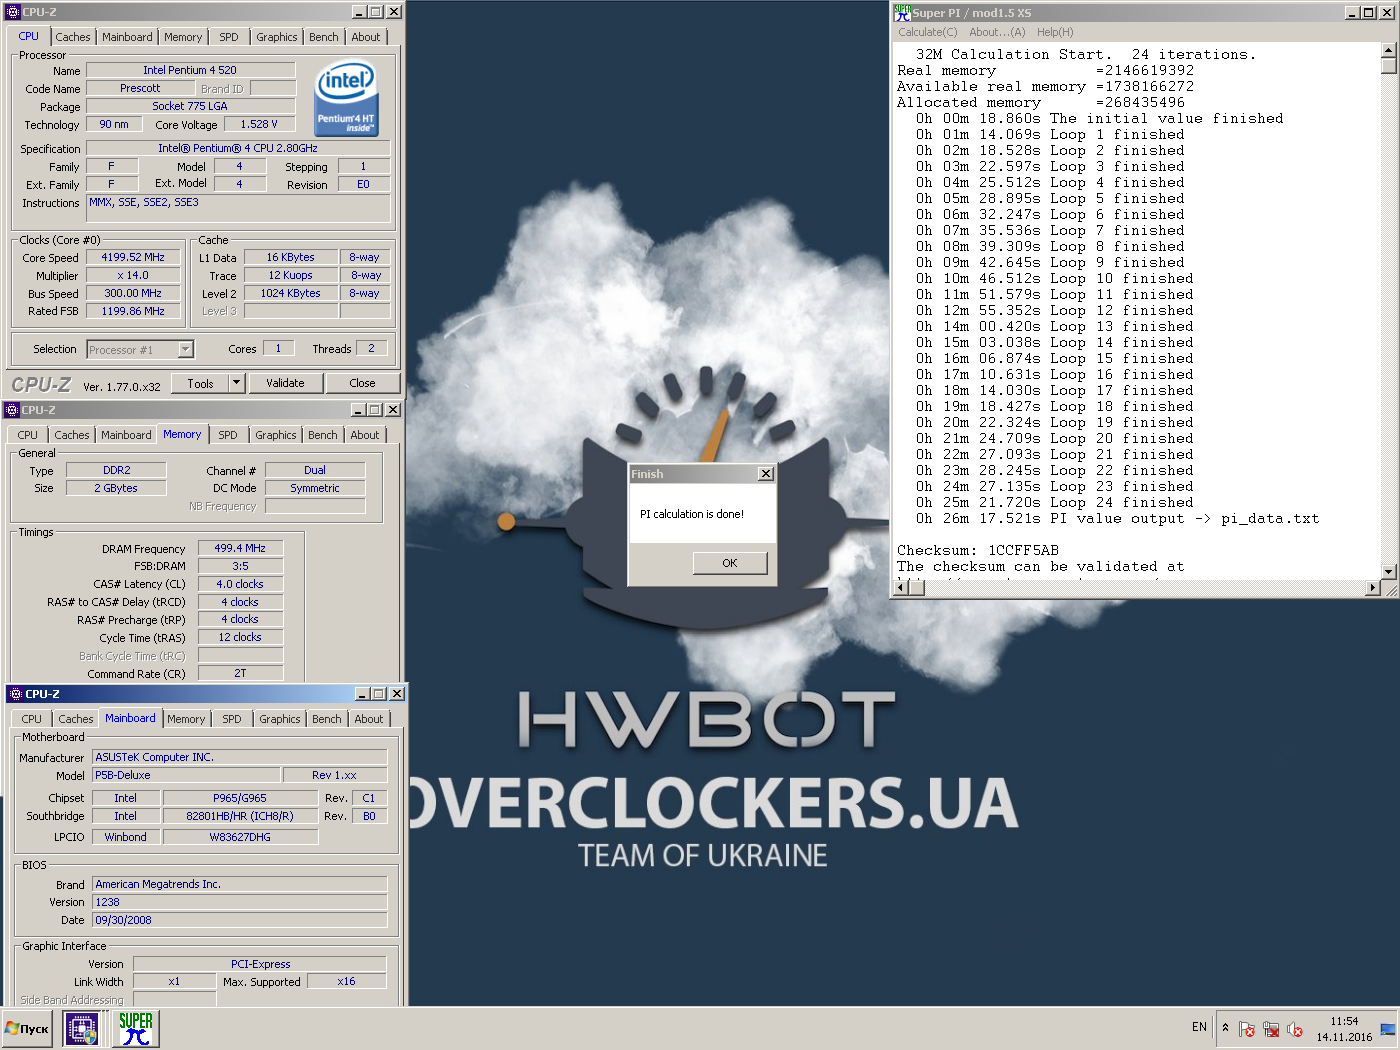
Task: Click the EN language indicator in tray
Action: [1199, 1027]
